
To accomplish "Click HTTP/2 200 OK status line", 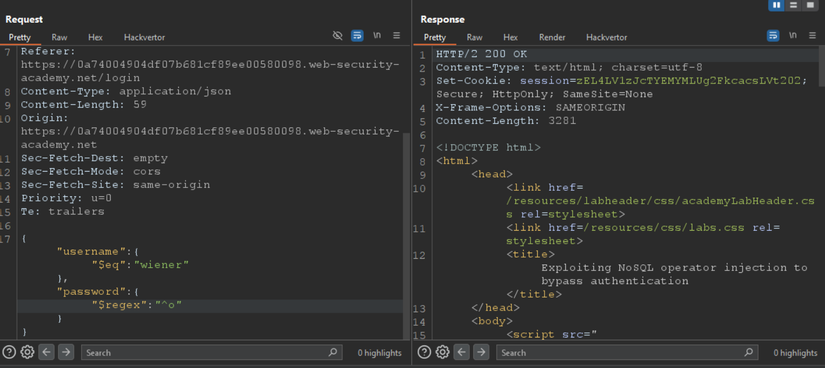I will click(x=481, y=54).
